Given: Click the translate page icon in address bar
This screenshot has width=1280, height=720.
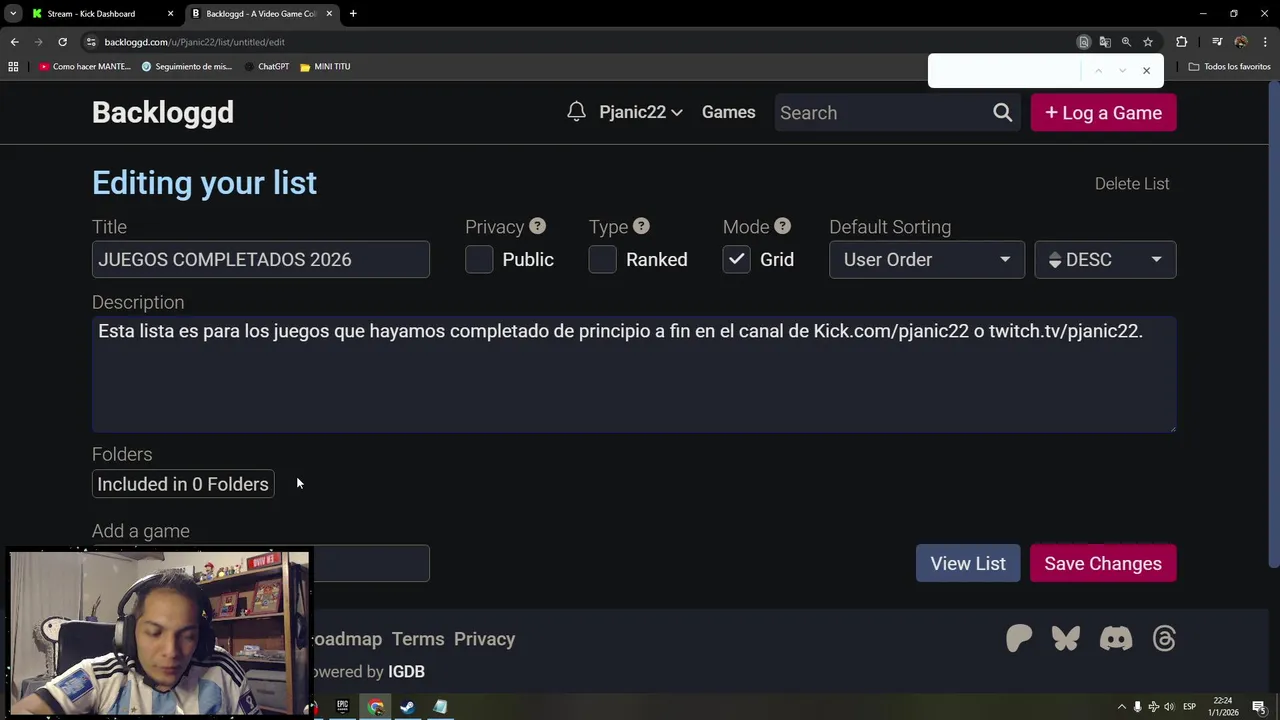Looking at the screenshot, I should pyautogui.click(x=1105, y=42).
